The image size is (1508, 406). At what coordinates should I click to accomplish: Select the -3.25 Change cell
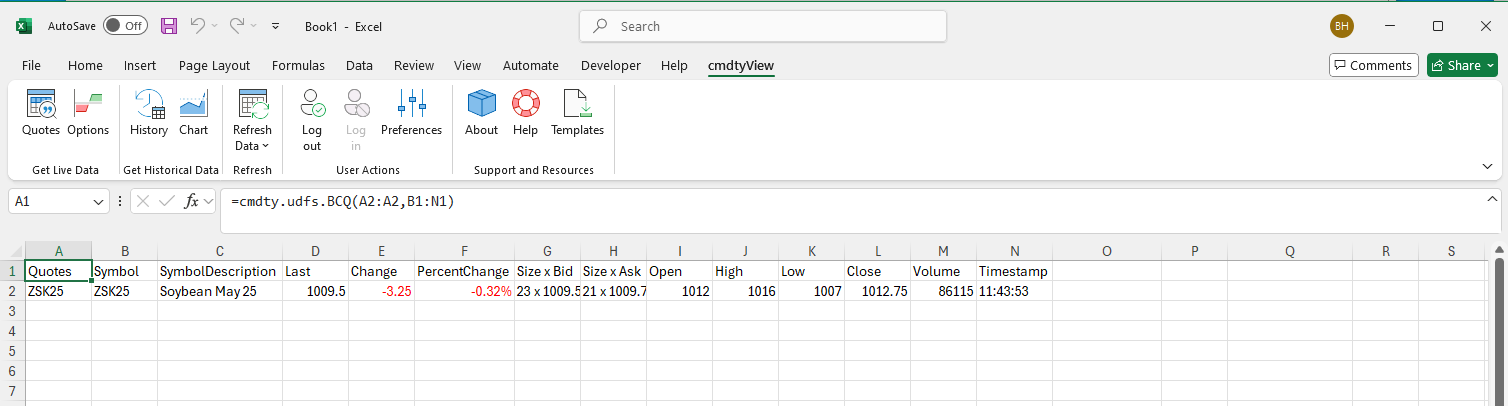click(381, 291)
